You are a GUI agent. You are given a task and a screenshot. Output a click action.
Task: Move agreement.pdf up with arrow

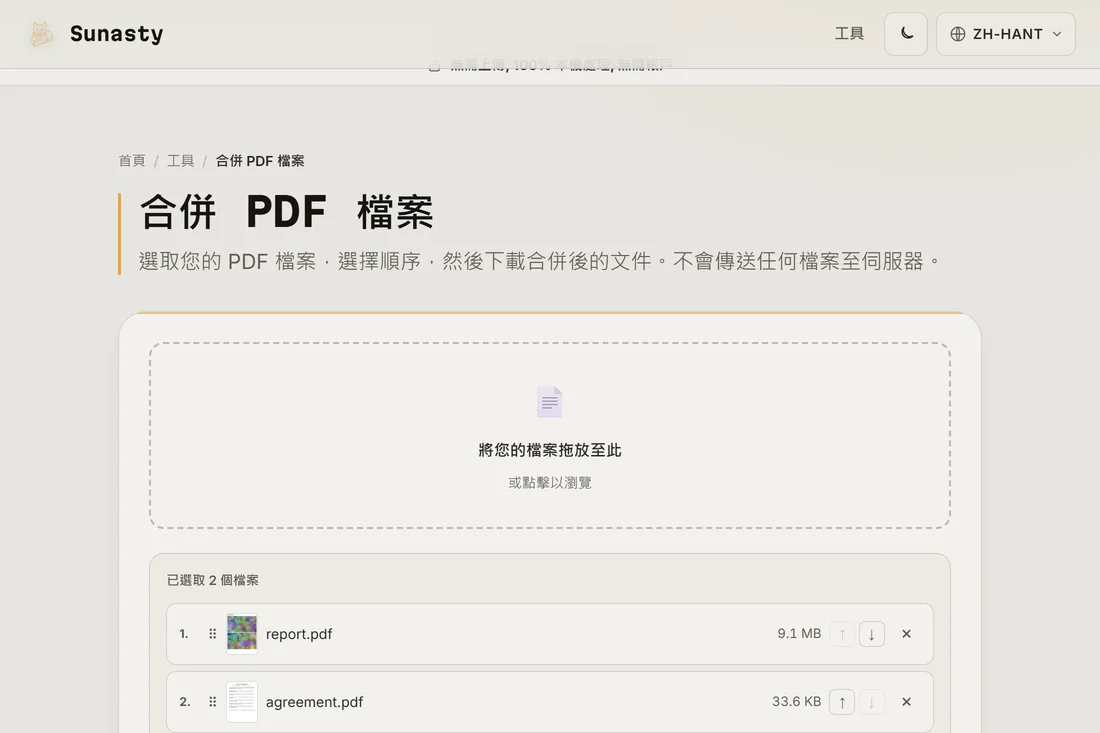tap(842, 702)
